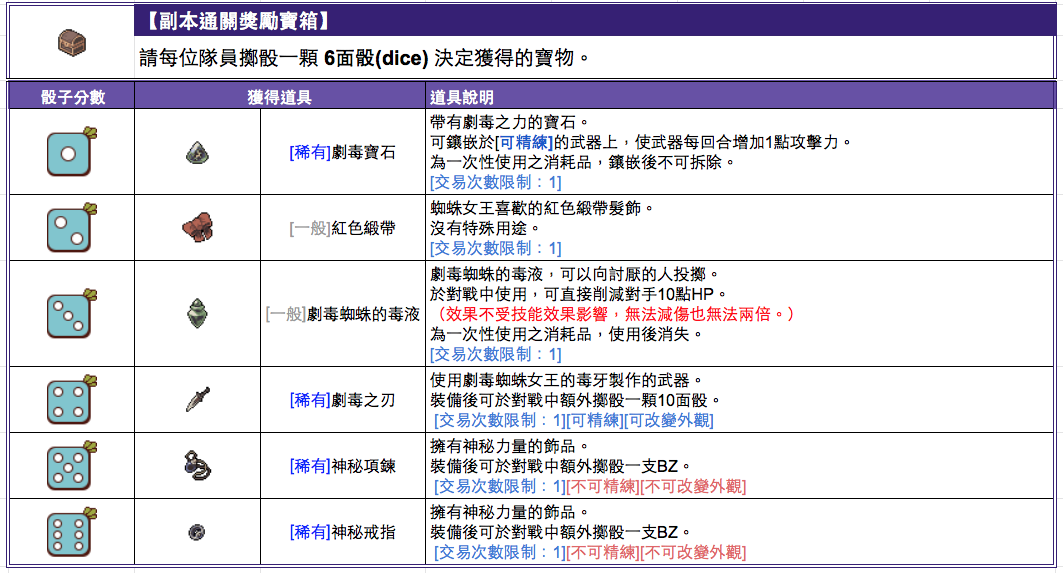The image size is (1063, 573).
Task: Click the spider venom bottle icon
Action: [x=197, y=313]
